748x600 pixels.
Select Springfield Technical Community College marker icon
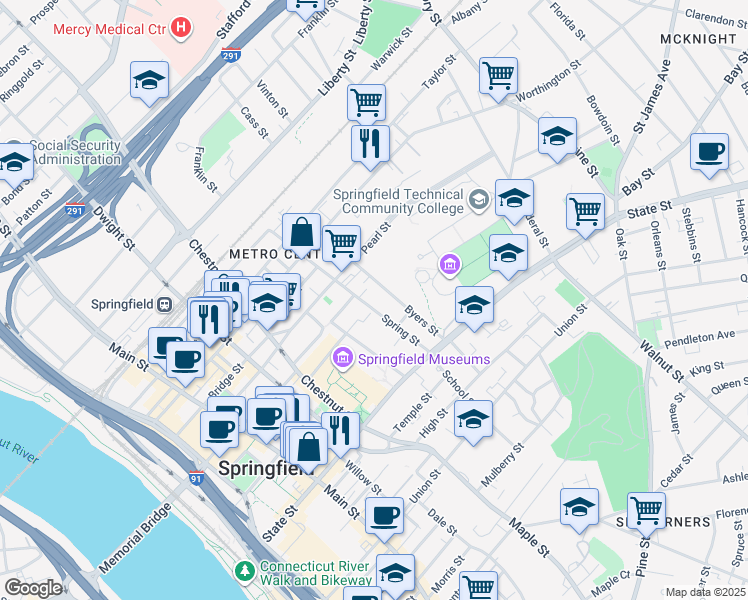[478, 201]
